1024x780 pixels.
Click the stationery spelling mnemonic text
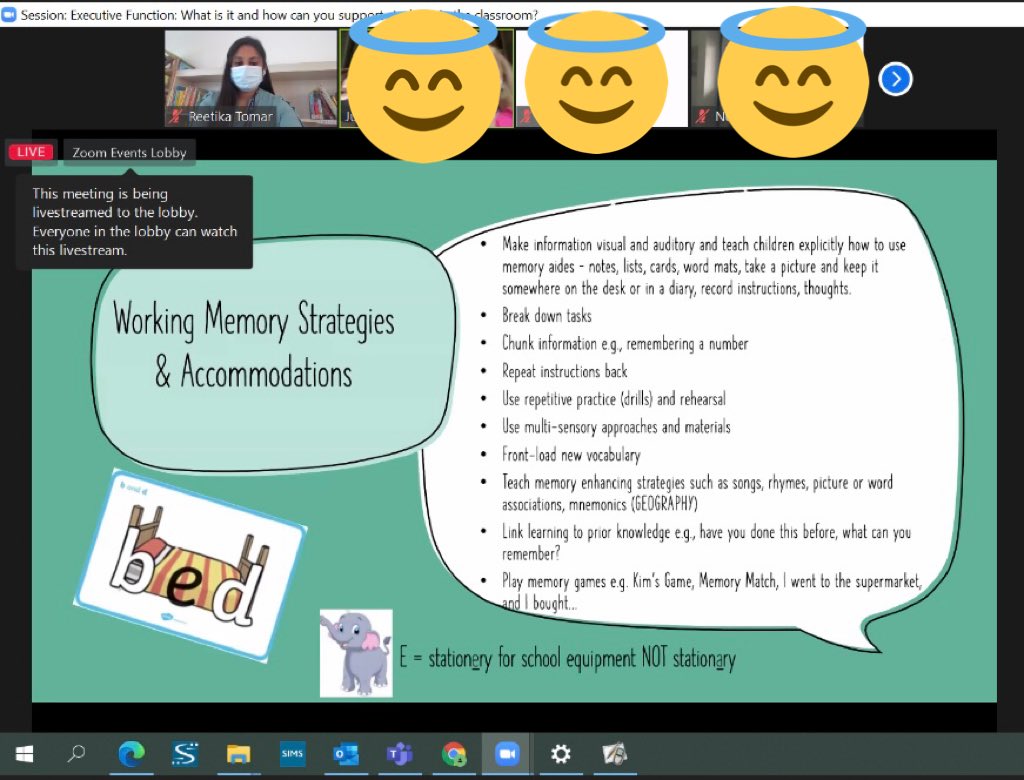[568, 658]
